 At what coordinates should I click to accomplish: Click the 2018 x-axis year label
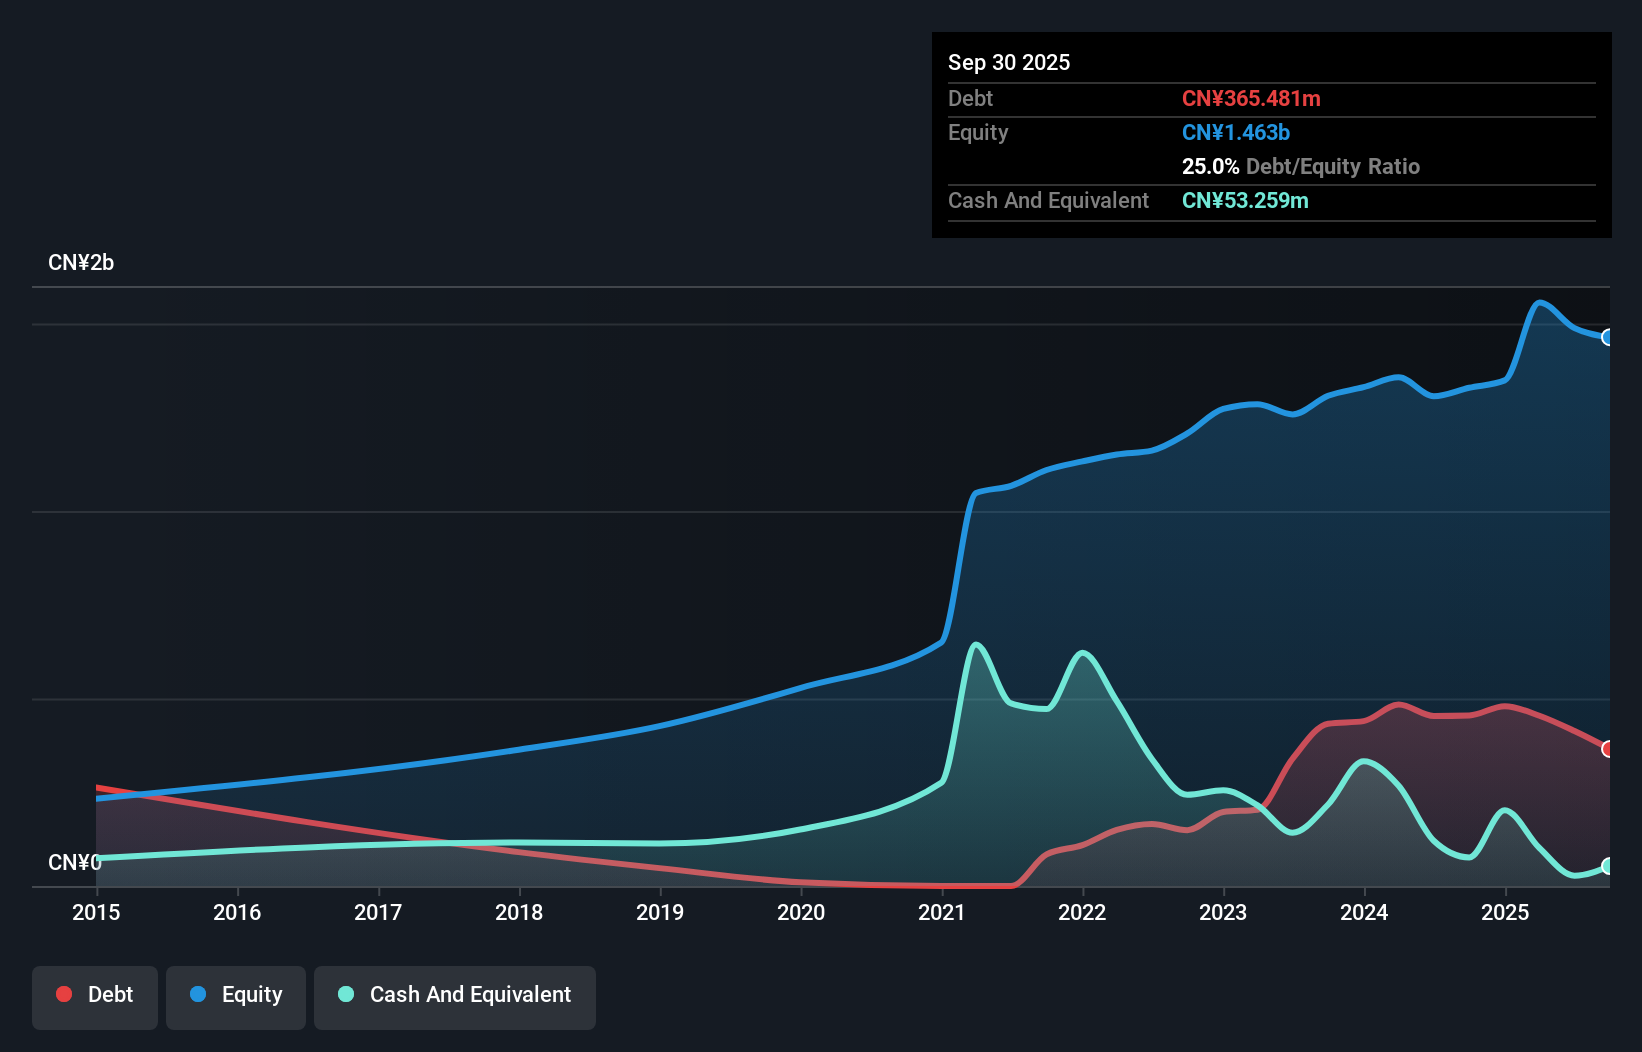tap(519, 912)
